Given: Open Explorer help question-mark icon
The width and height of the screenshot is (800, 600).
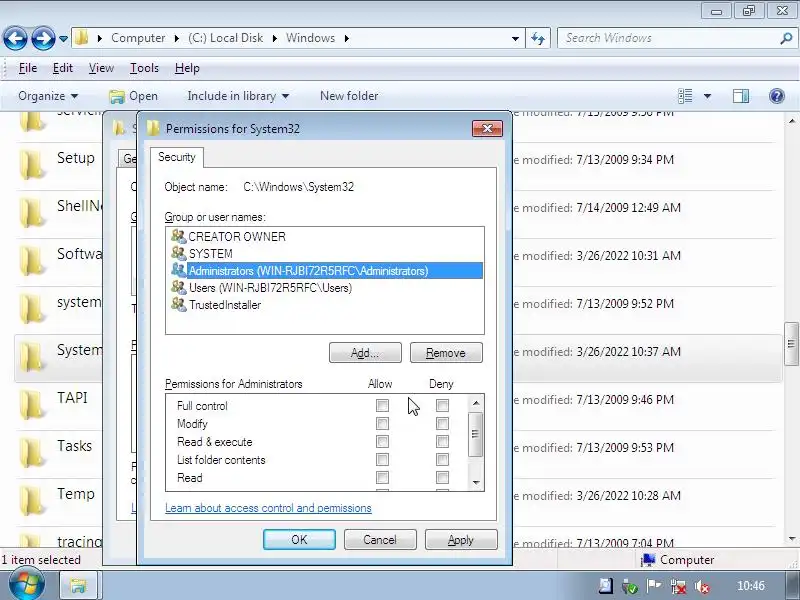Looking at the screenshot, I should coord(777,96).
